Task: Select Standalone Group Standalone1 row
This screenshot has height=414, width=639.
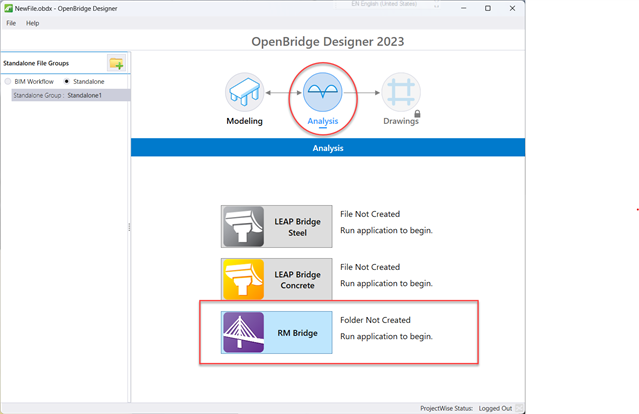Action: (71, 95)
